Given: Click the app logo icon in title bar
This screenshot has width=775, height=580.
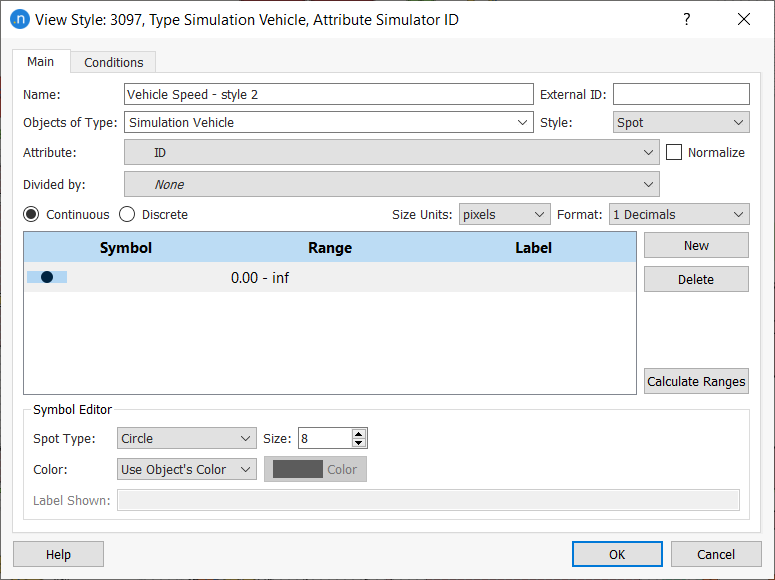Looking at the screenshot, I should (18, 19).
